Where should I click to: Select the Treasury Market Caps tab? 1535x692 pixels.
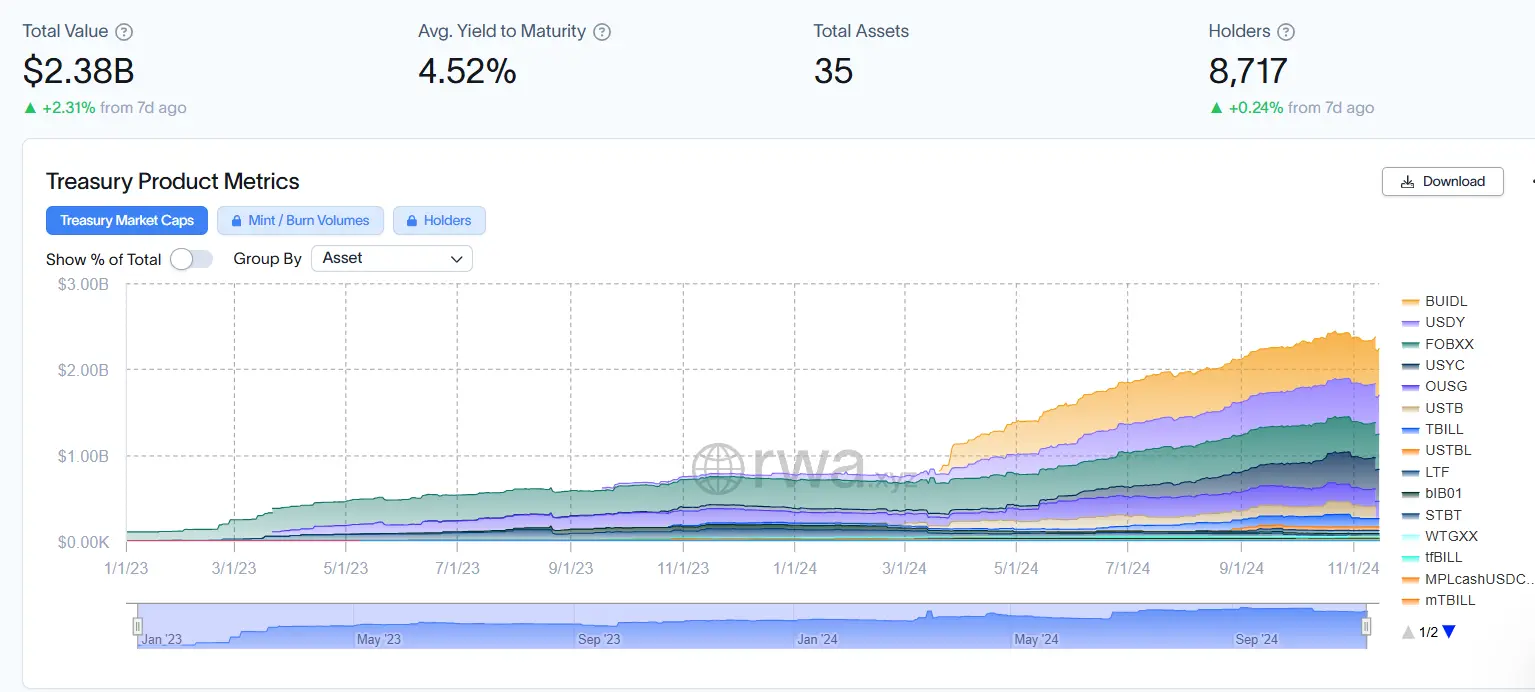tap(127, 220)
